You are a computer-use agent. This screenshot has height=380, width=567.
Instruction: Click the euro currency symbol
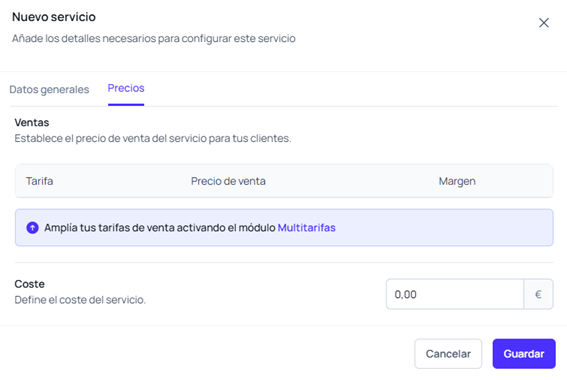[x=538, y=294]
